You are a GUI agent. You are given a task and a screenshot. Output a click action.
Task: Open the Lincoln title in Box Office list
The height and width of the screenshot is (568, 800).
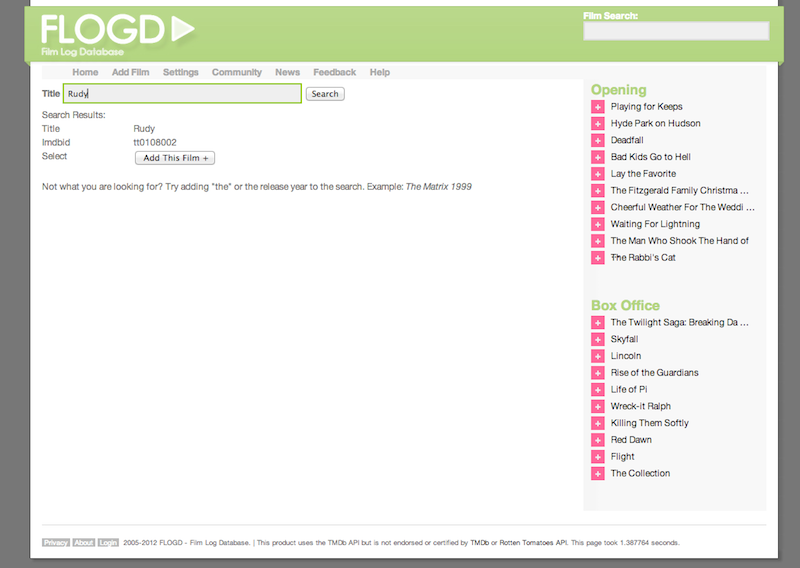coord(626,356)
